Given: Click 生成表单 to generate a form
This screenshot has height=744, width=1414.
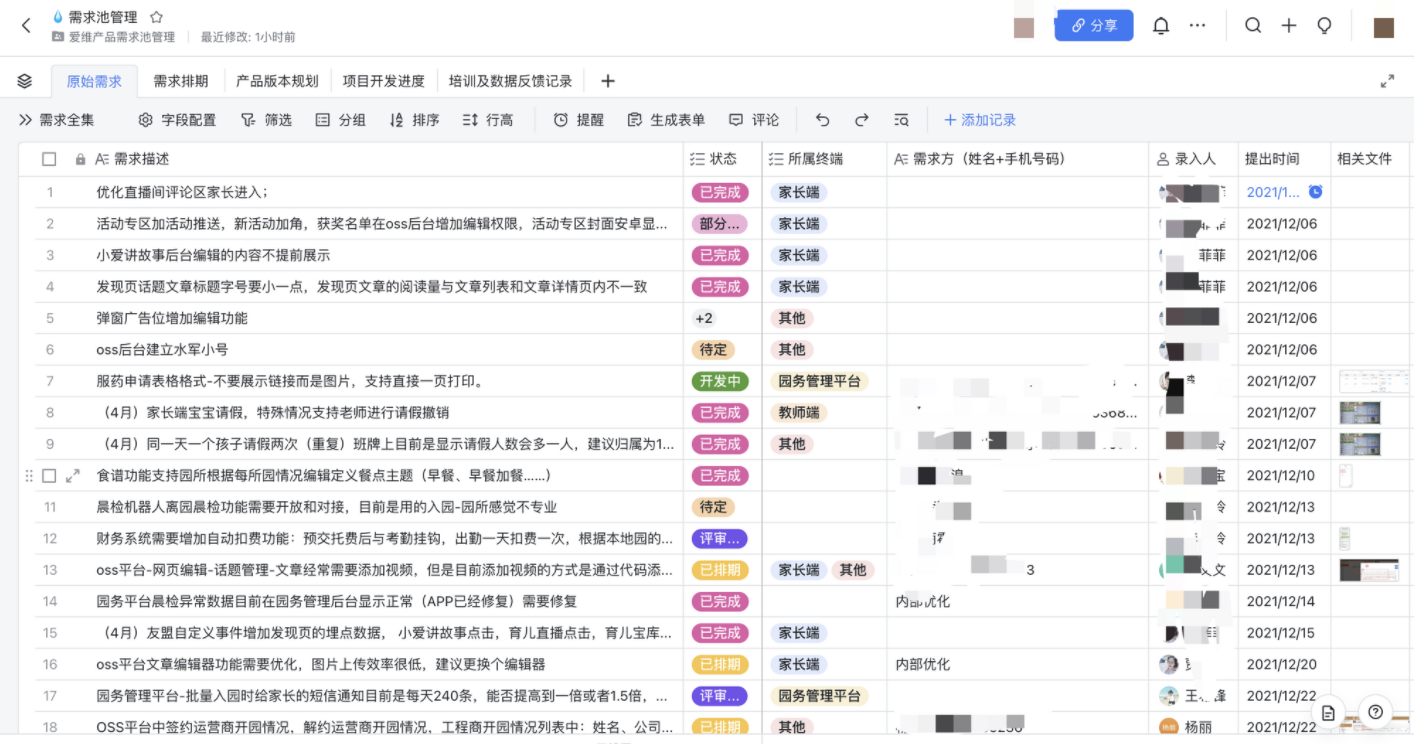Looking at the screenshot, I should [x=666, y=120].
